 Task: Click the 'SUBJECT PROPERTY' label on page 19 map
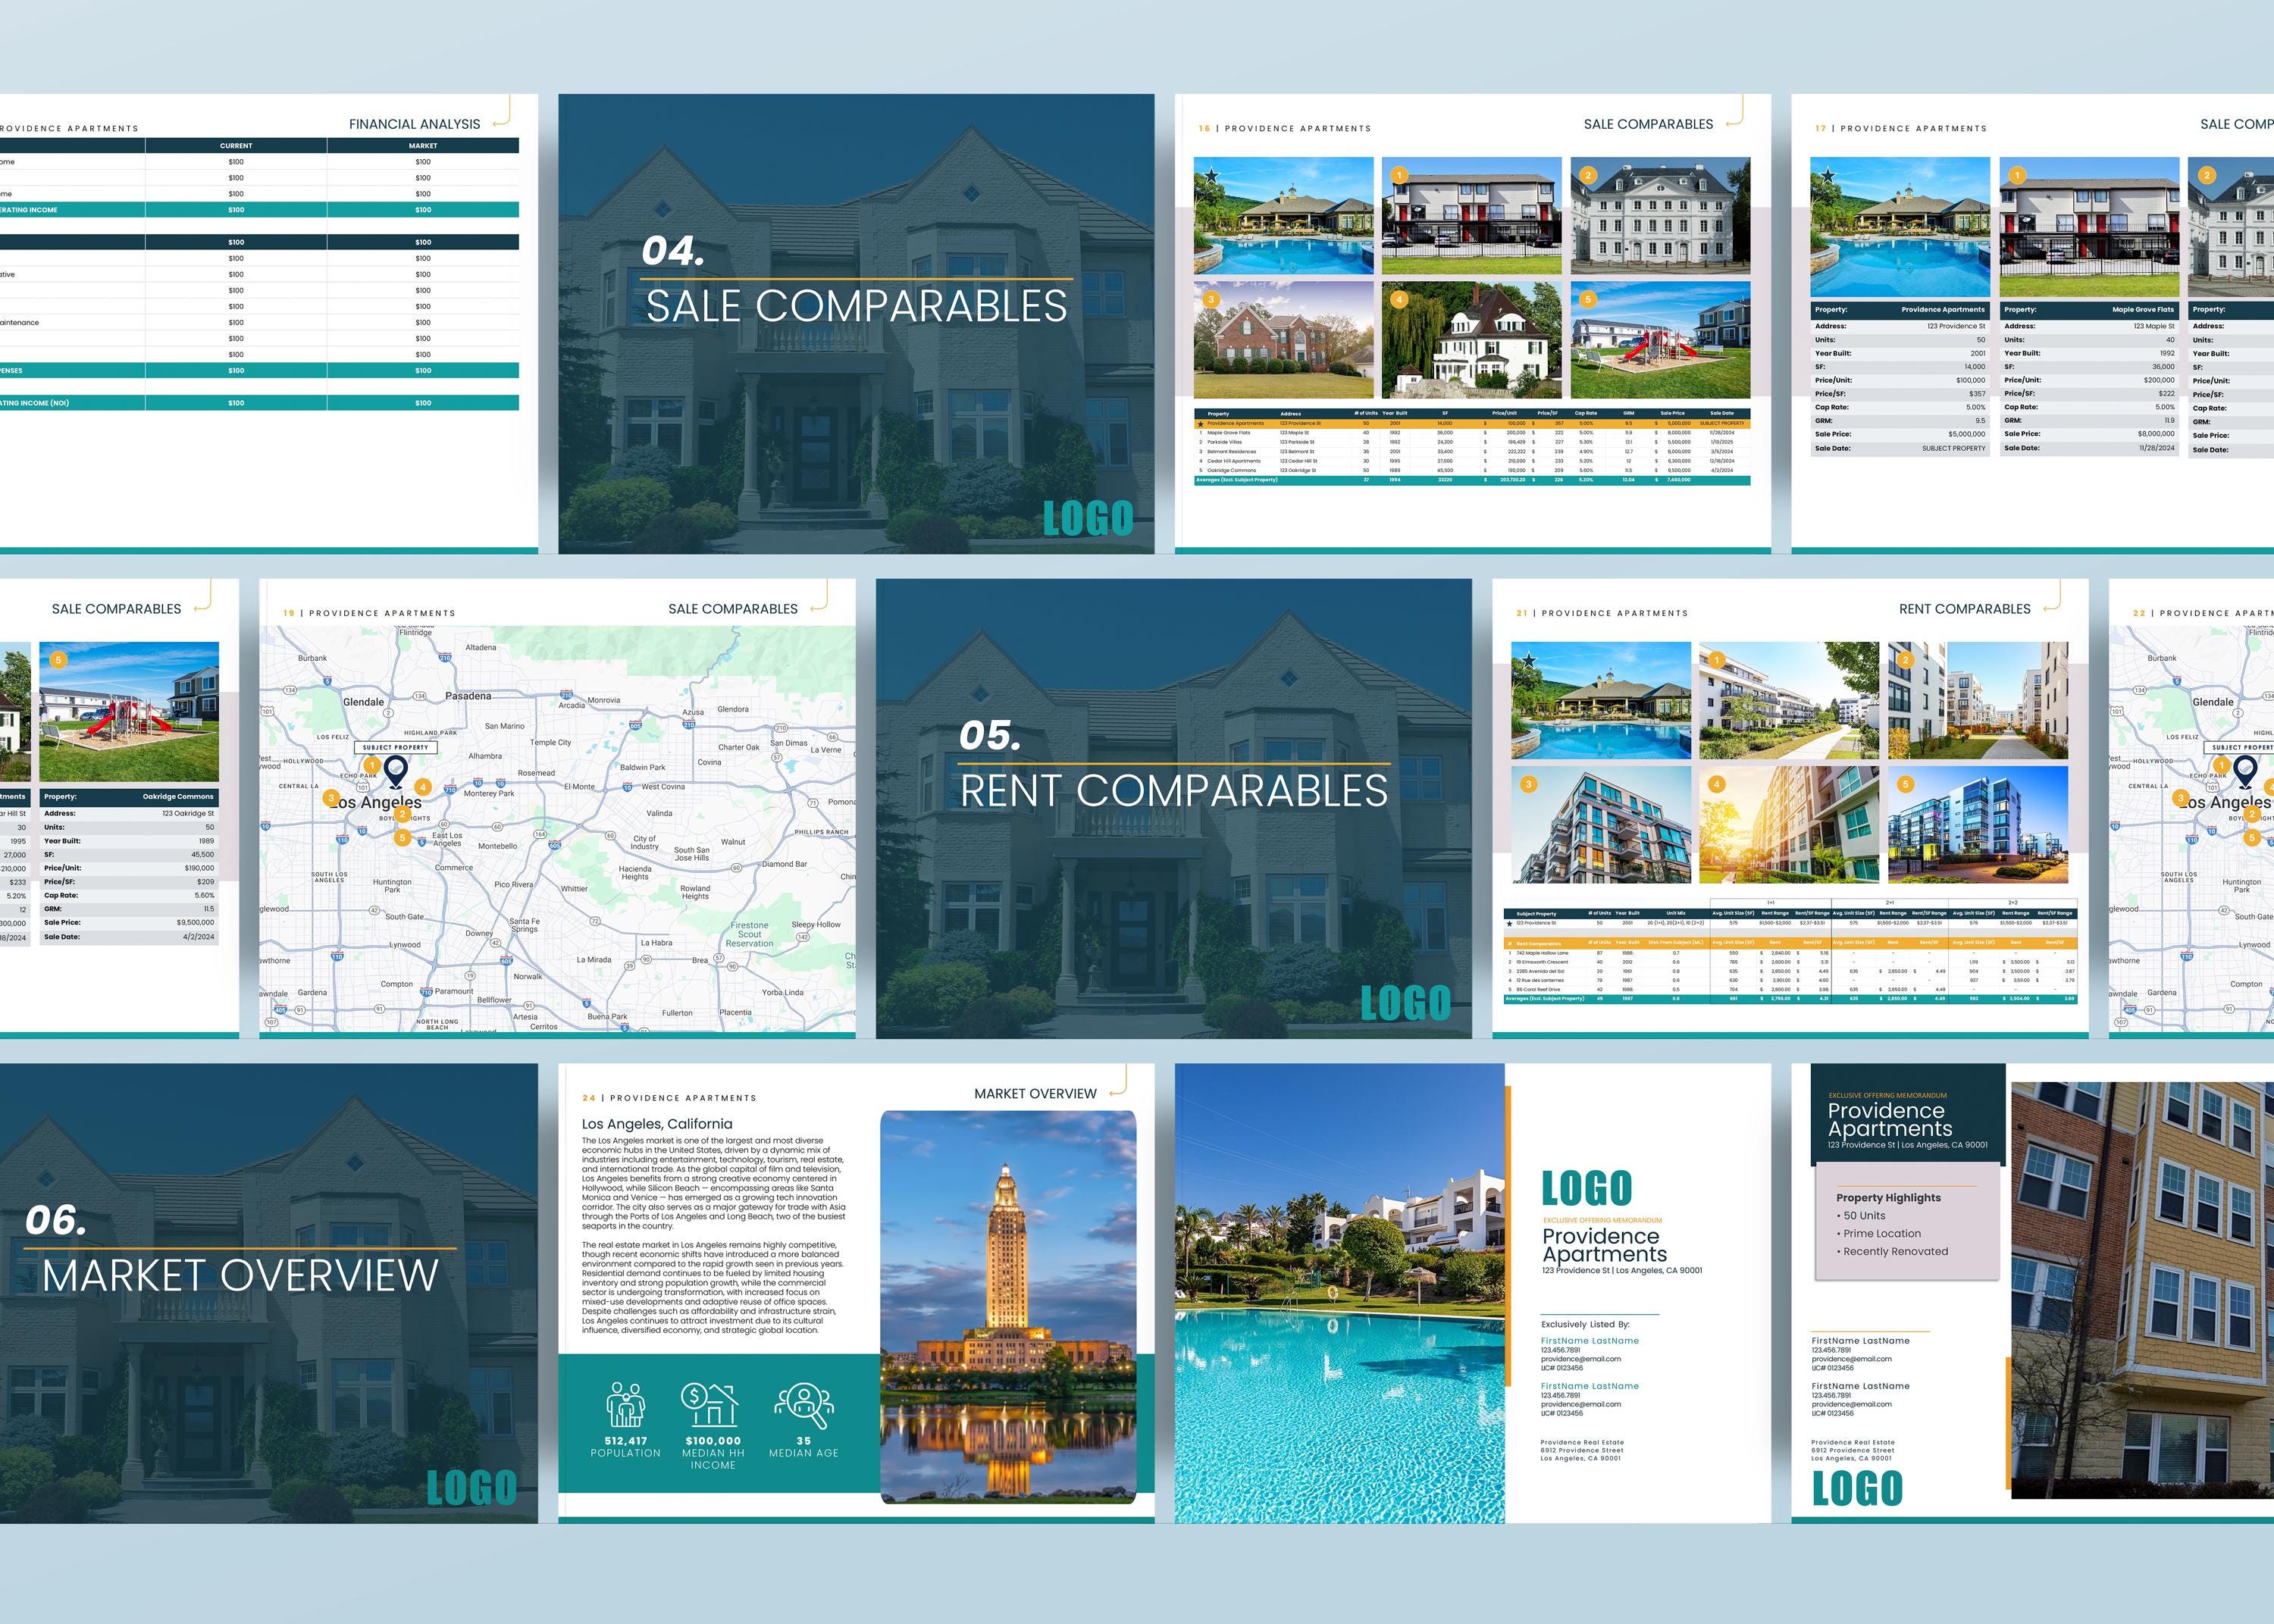point(396,747)
